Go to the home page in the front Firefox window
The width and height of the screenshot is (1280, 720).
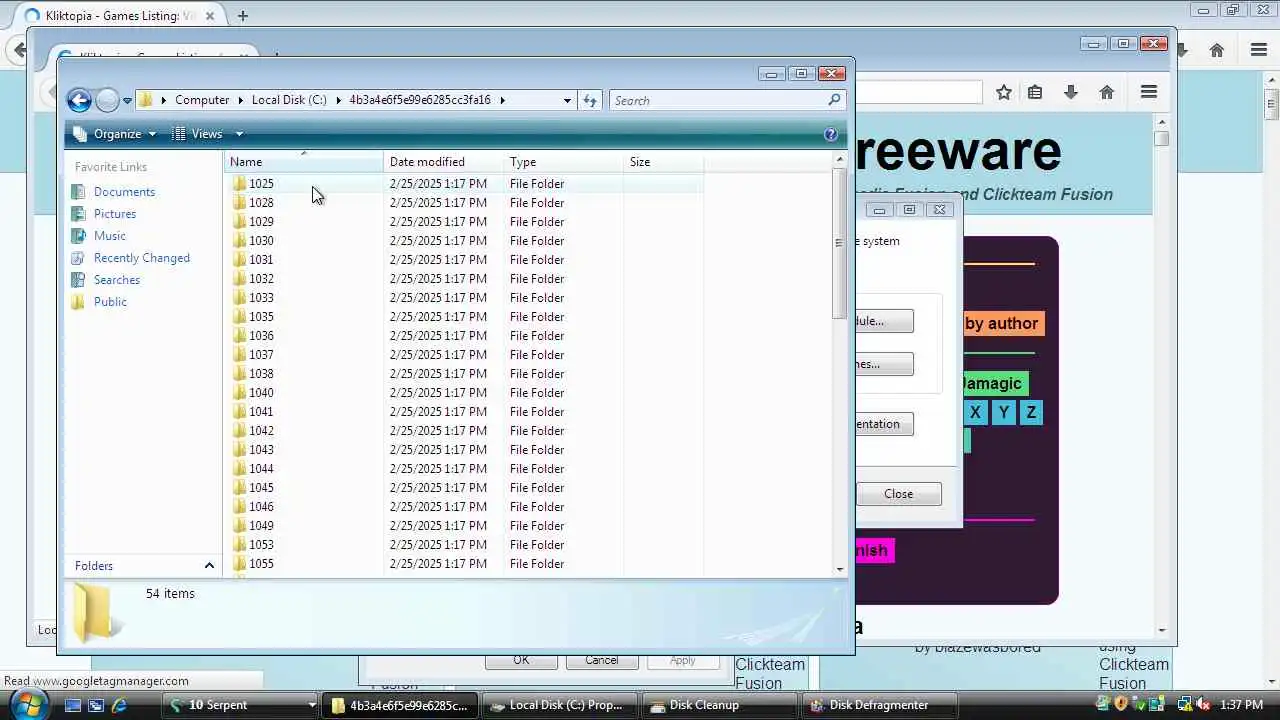(x=1106, y=92)
